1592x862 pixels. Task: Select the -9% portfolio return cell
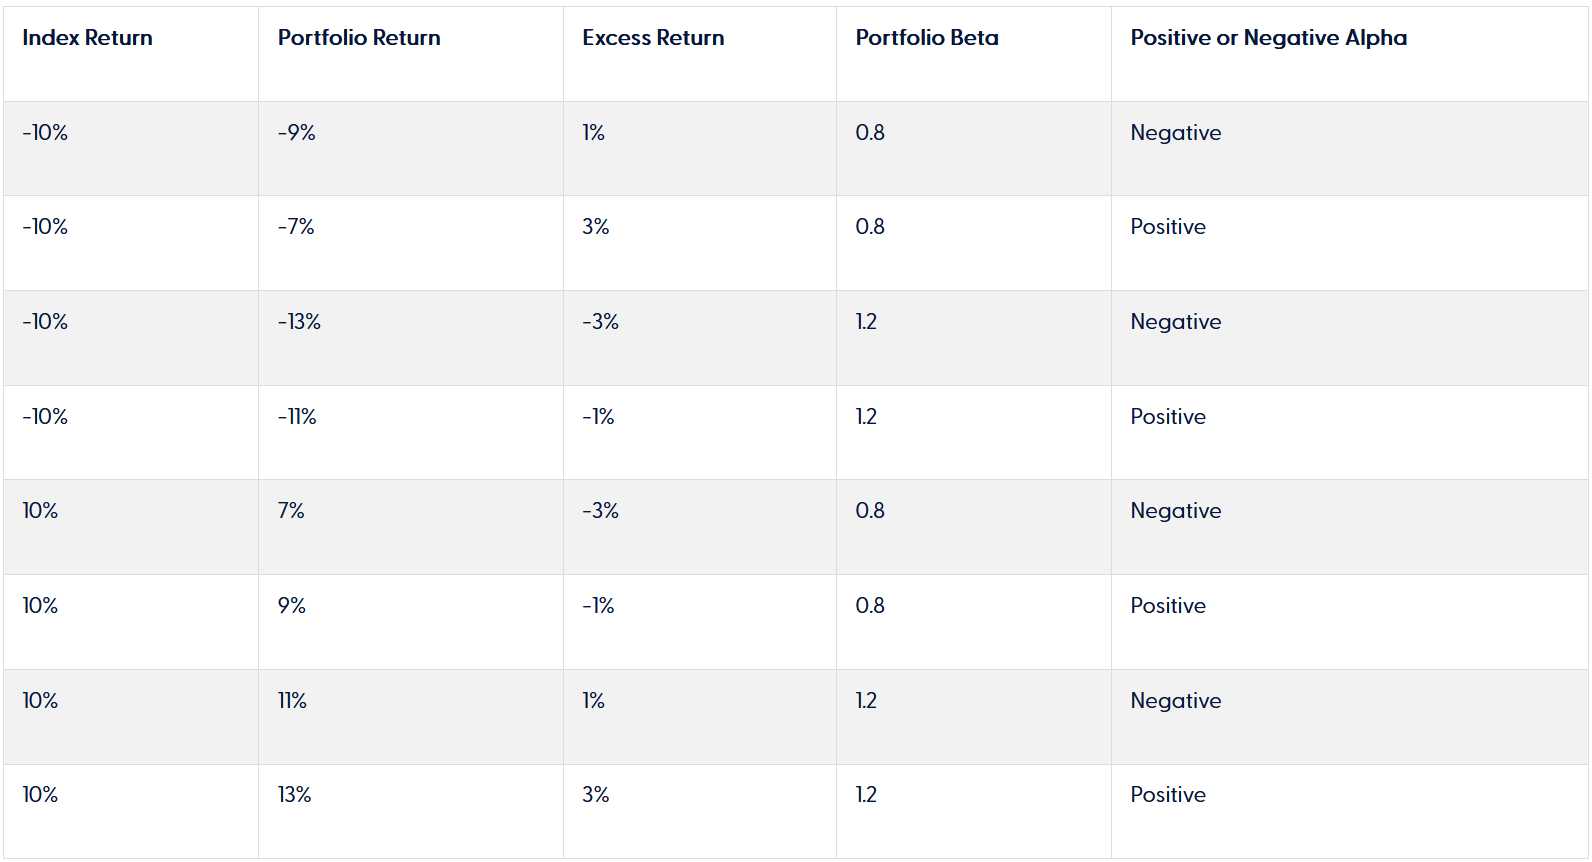[x=297, y=133]
